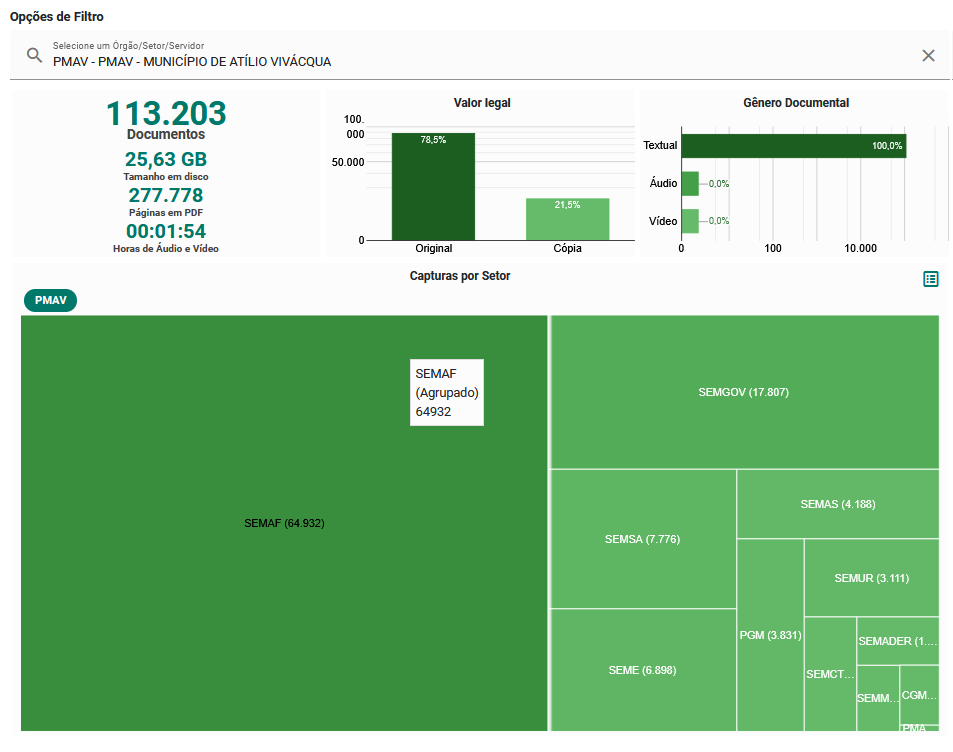
Task: Select the SEMGOV (17.807) treemap tile
Action: [x=743, y=392]
